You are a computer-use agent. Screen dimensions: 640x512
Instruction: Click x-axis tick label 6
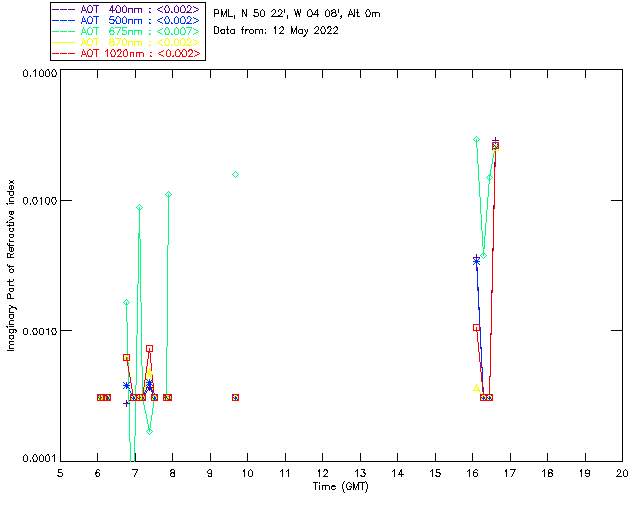98,473
